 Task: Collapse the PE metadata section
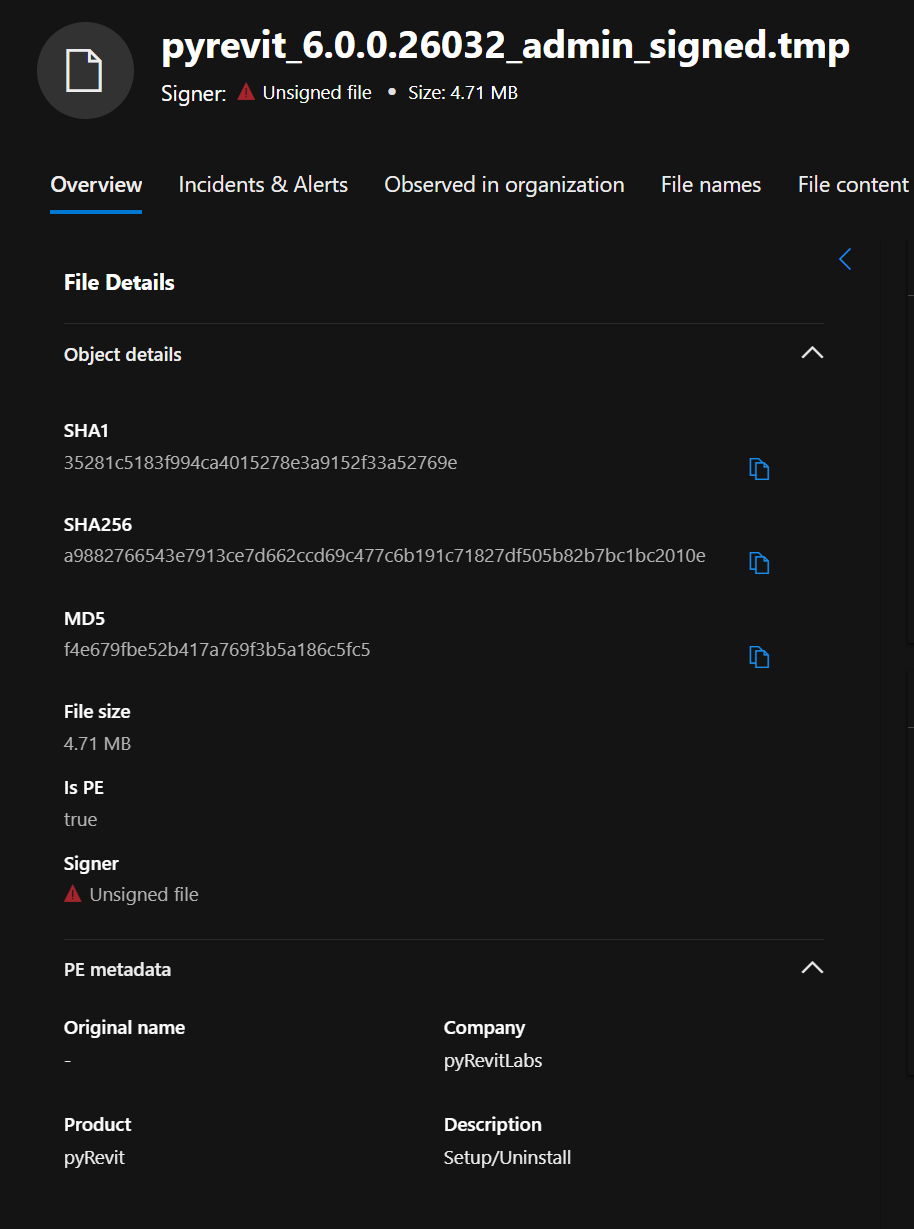click(x=812, y=968)
